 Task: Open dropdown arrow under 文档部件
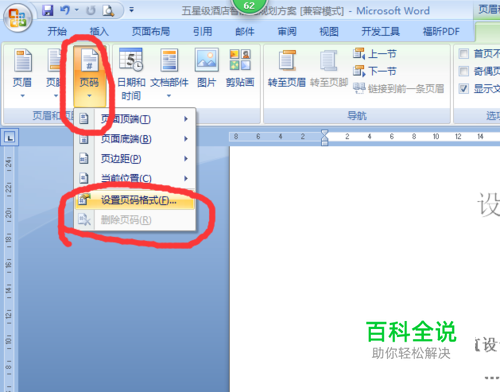coord(169,96)
